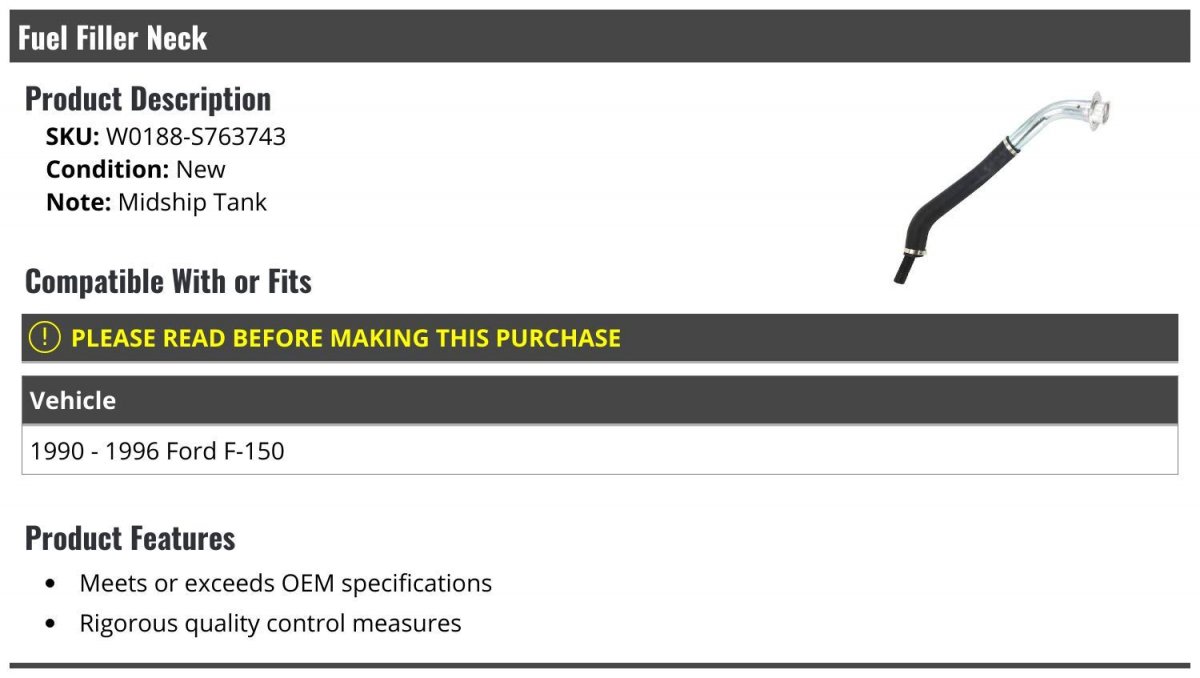Click the Product Description heading
1200x678 pixels.
tap(148, 99)
